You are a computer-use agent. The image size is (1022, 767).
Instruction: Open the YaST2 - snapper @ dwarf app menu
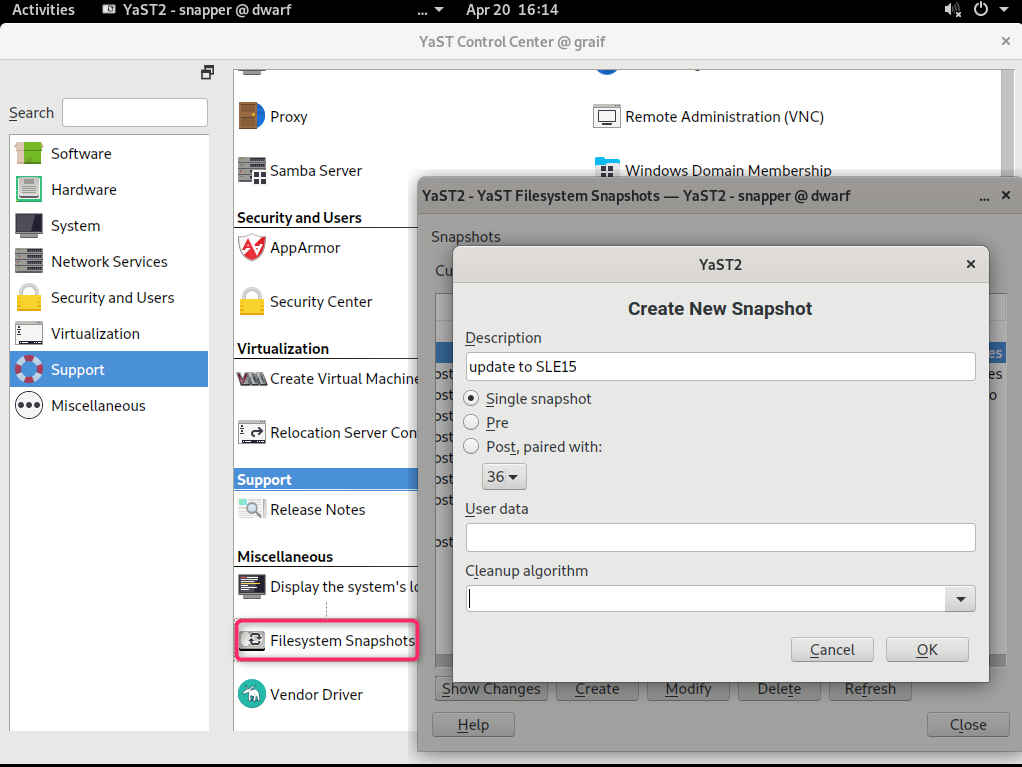pos(197,10)
